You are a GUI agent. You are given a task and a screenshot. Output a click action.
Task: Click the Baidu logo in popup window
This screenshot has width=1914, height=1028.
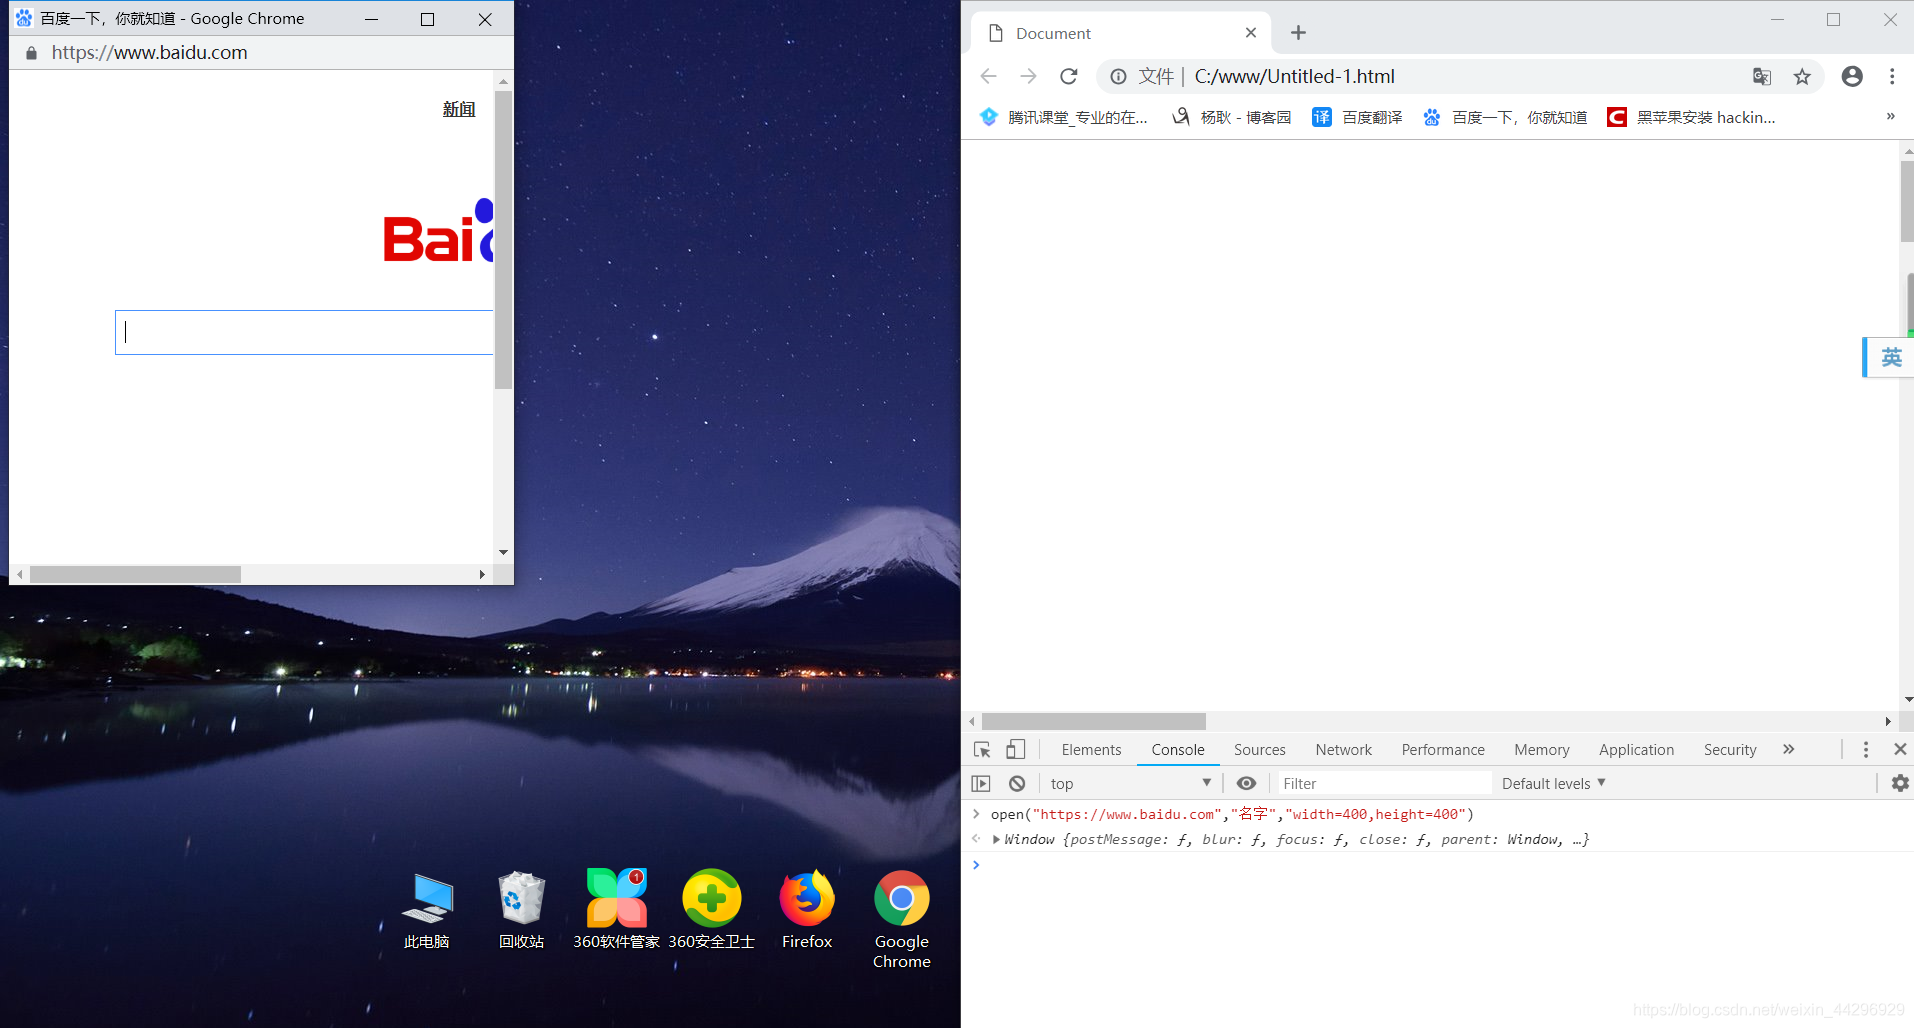pyautogui.click(x=439, y=231)
